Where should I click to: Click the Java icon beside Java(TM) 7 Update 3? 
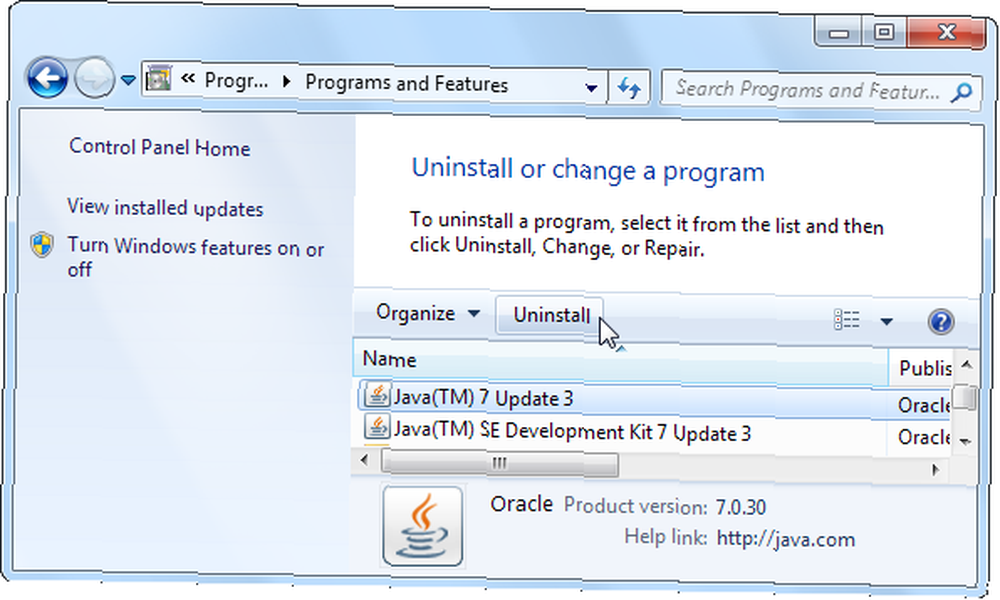(377, 395)
